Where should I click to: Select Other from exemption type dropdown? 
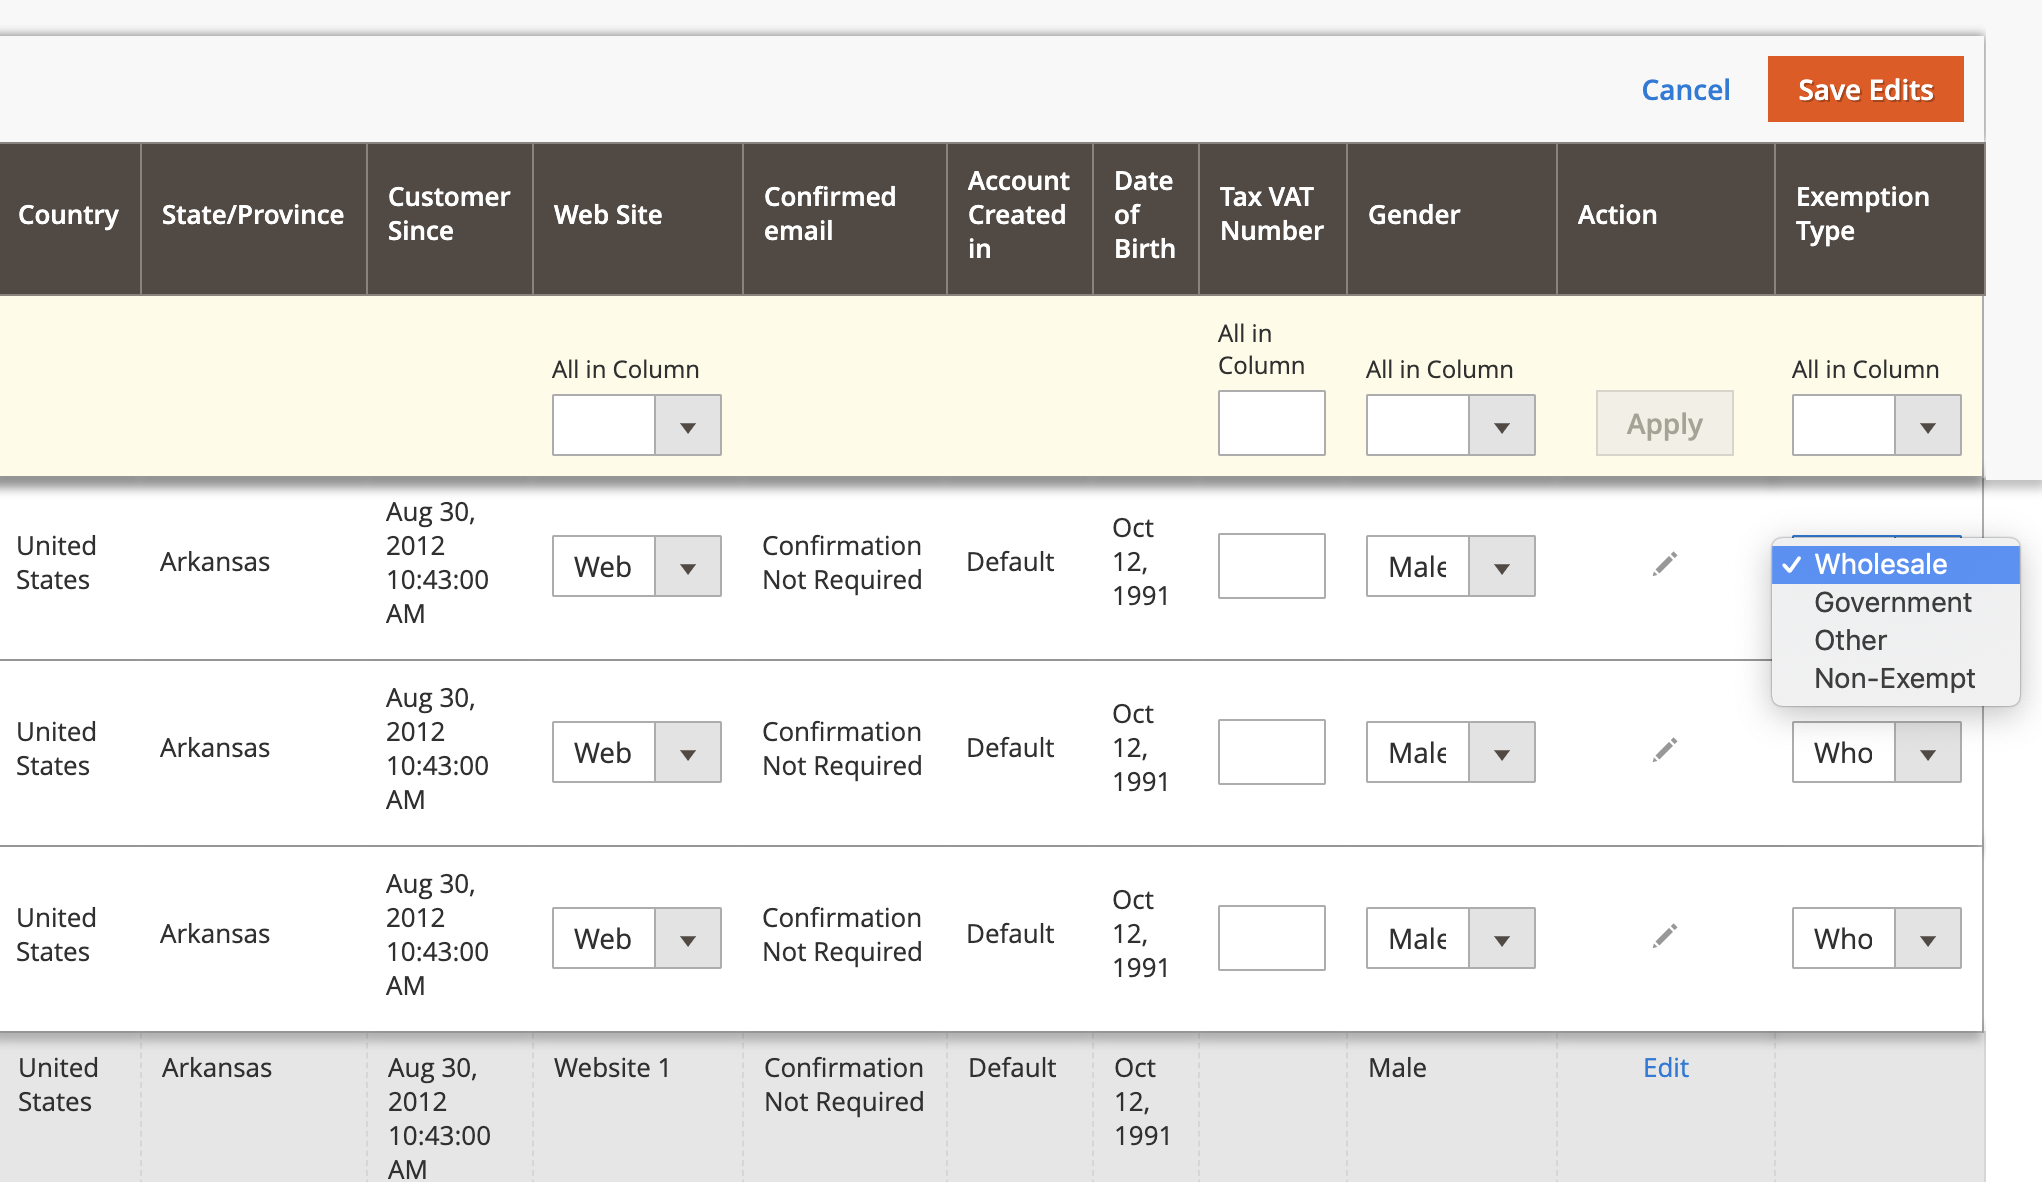point(1851,639)
